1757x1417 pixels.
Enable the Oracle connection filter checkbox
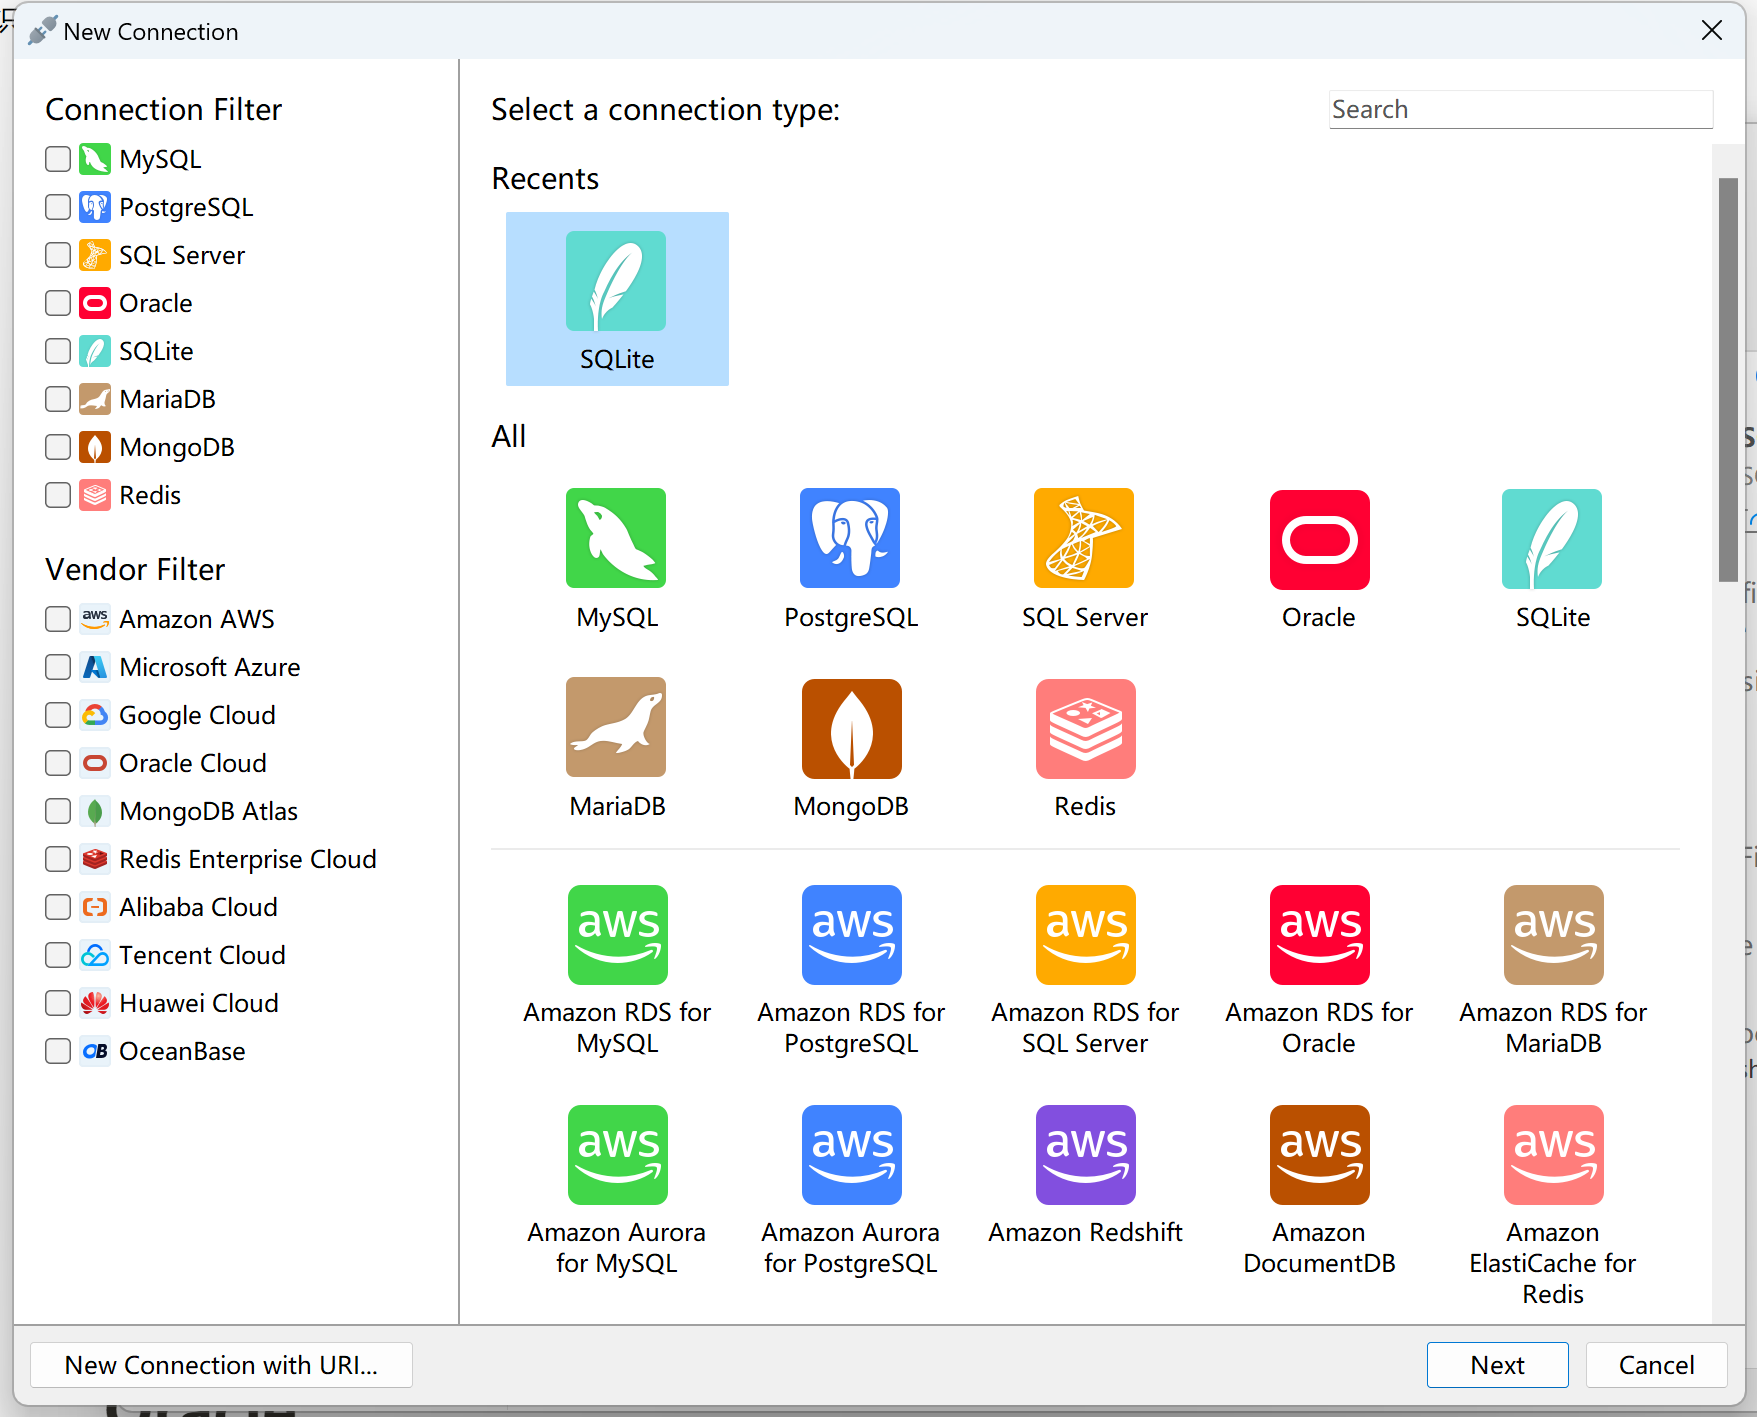coord(58,303)
